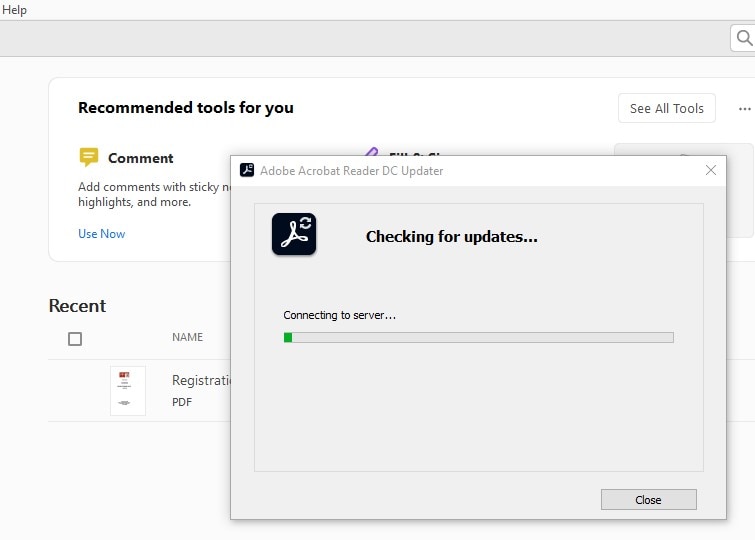Click the Acrobat icon in Updater title bar
Image resolution: width=755 pixels, height=540 pixels.
247,170
